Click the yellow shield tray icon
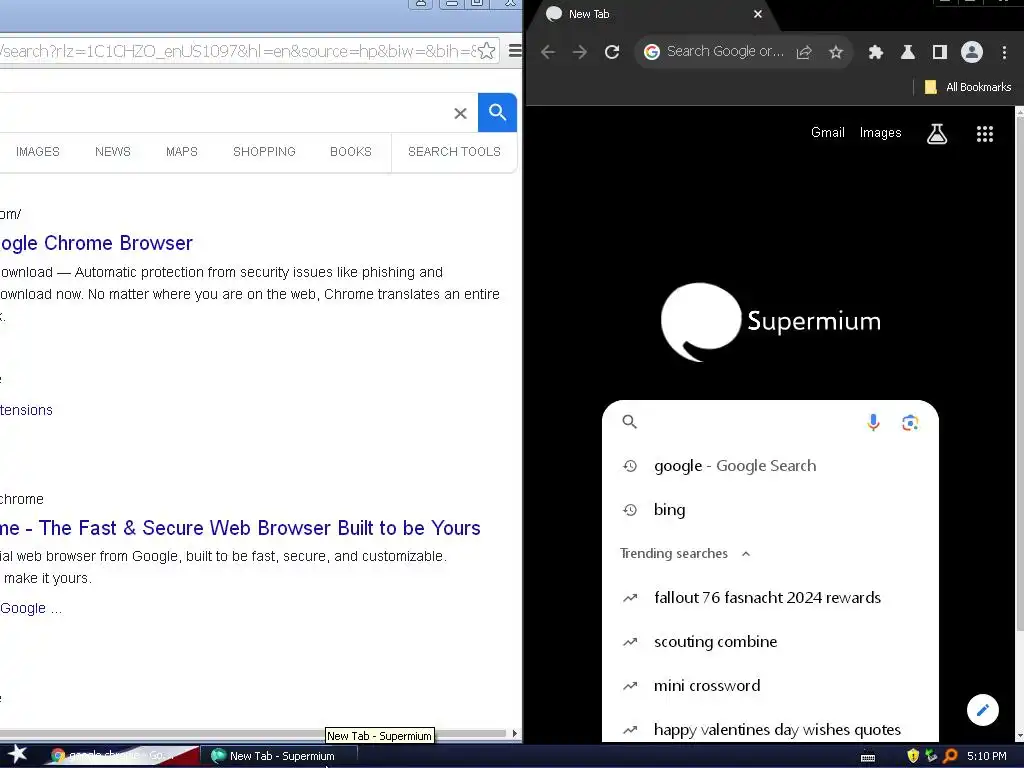1024x768 pixels. [913, 756]
